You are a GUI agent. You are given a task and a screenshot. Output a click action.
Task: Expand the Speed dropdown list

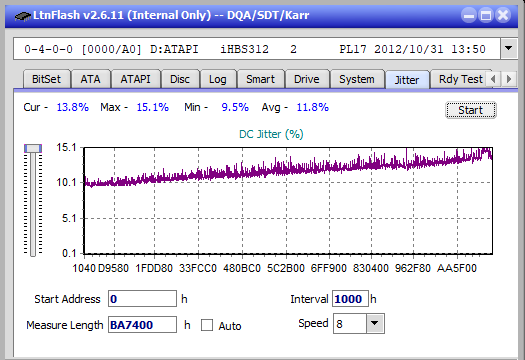point(375,323)
